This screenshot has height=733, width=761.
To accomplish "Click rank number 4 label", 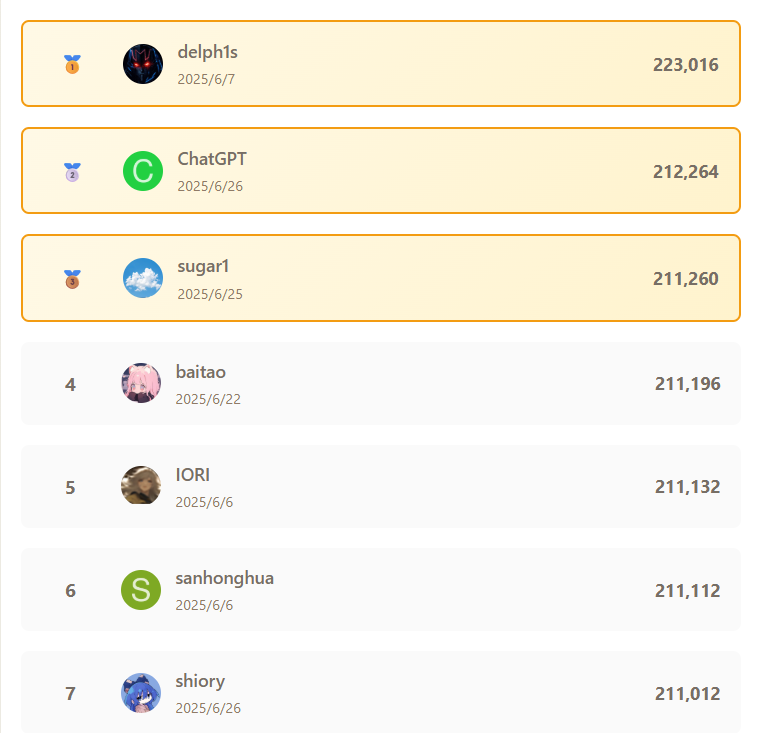I will (70, 384).
